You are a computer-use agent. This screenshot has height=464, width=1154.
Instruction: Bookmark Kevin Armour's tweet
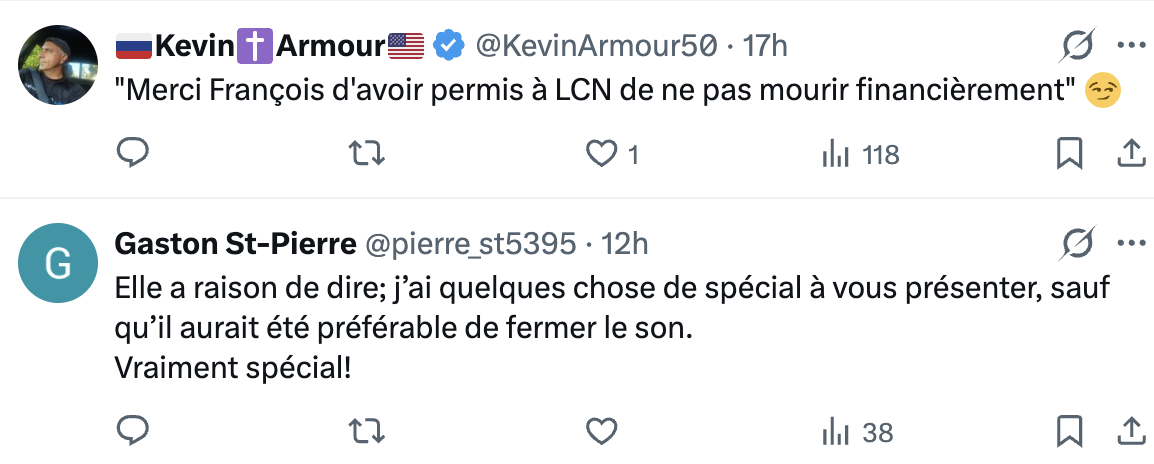coord(1069,154)
